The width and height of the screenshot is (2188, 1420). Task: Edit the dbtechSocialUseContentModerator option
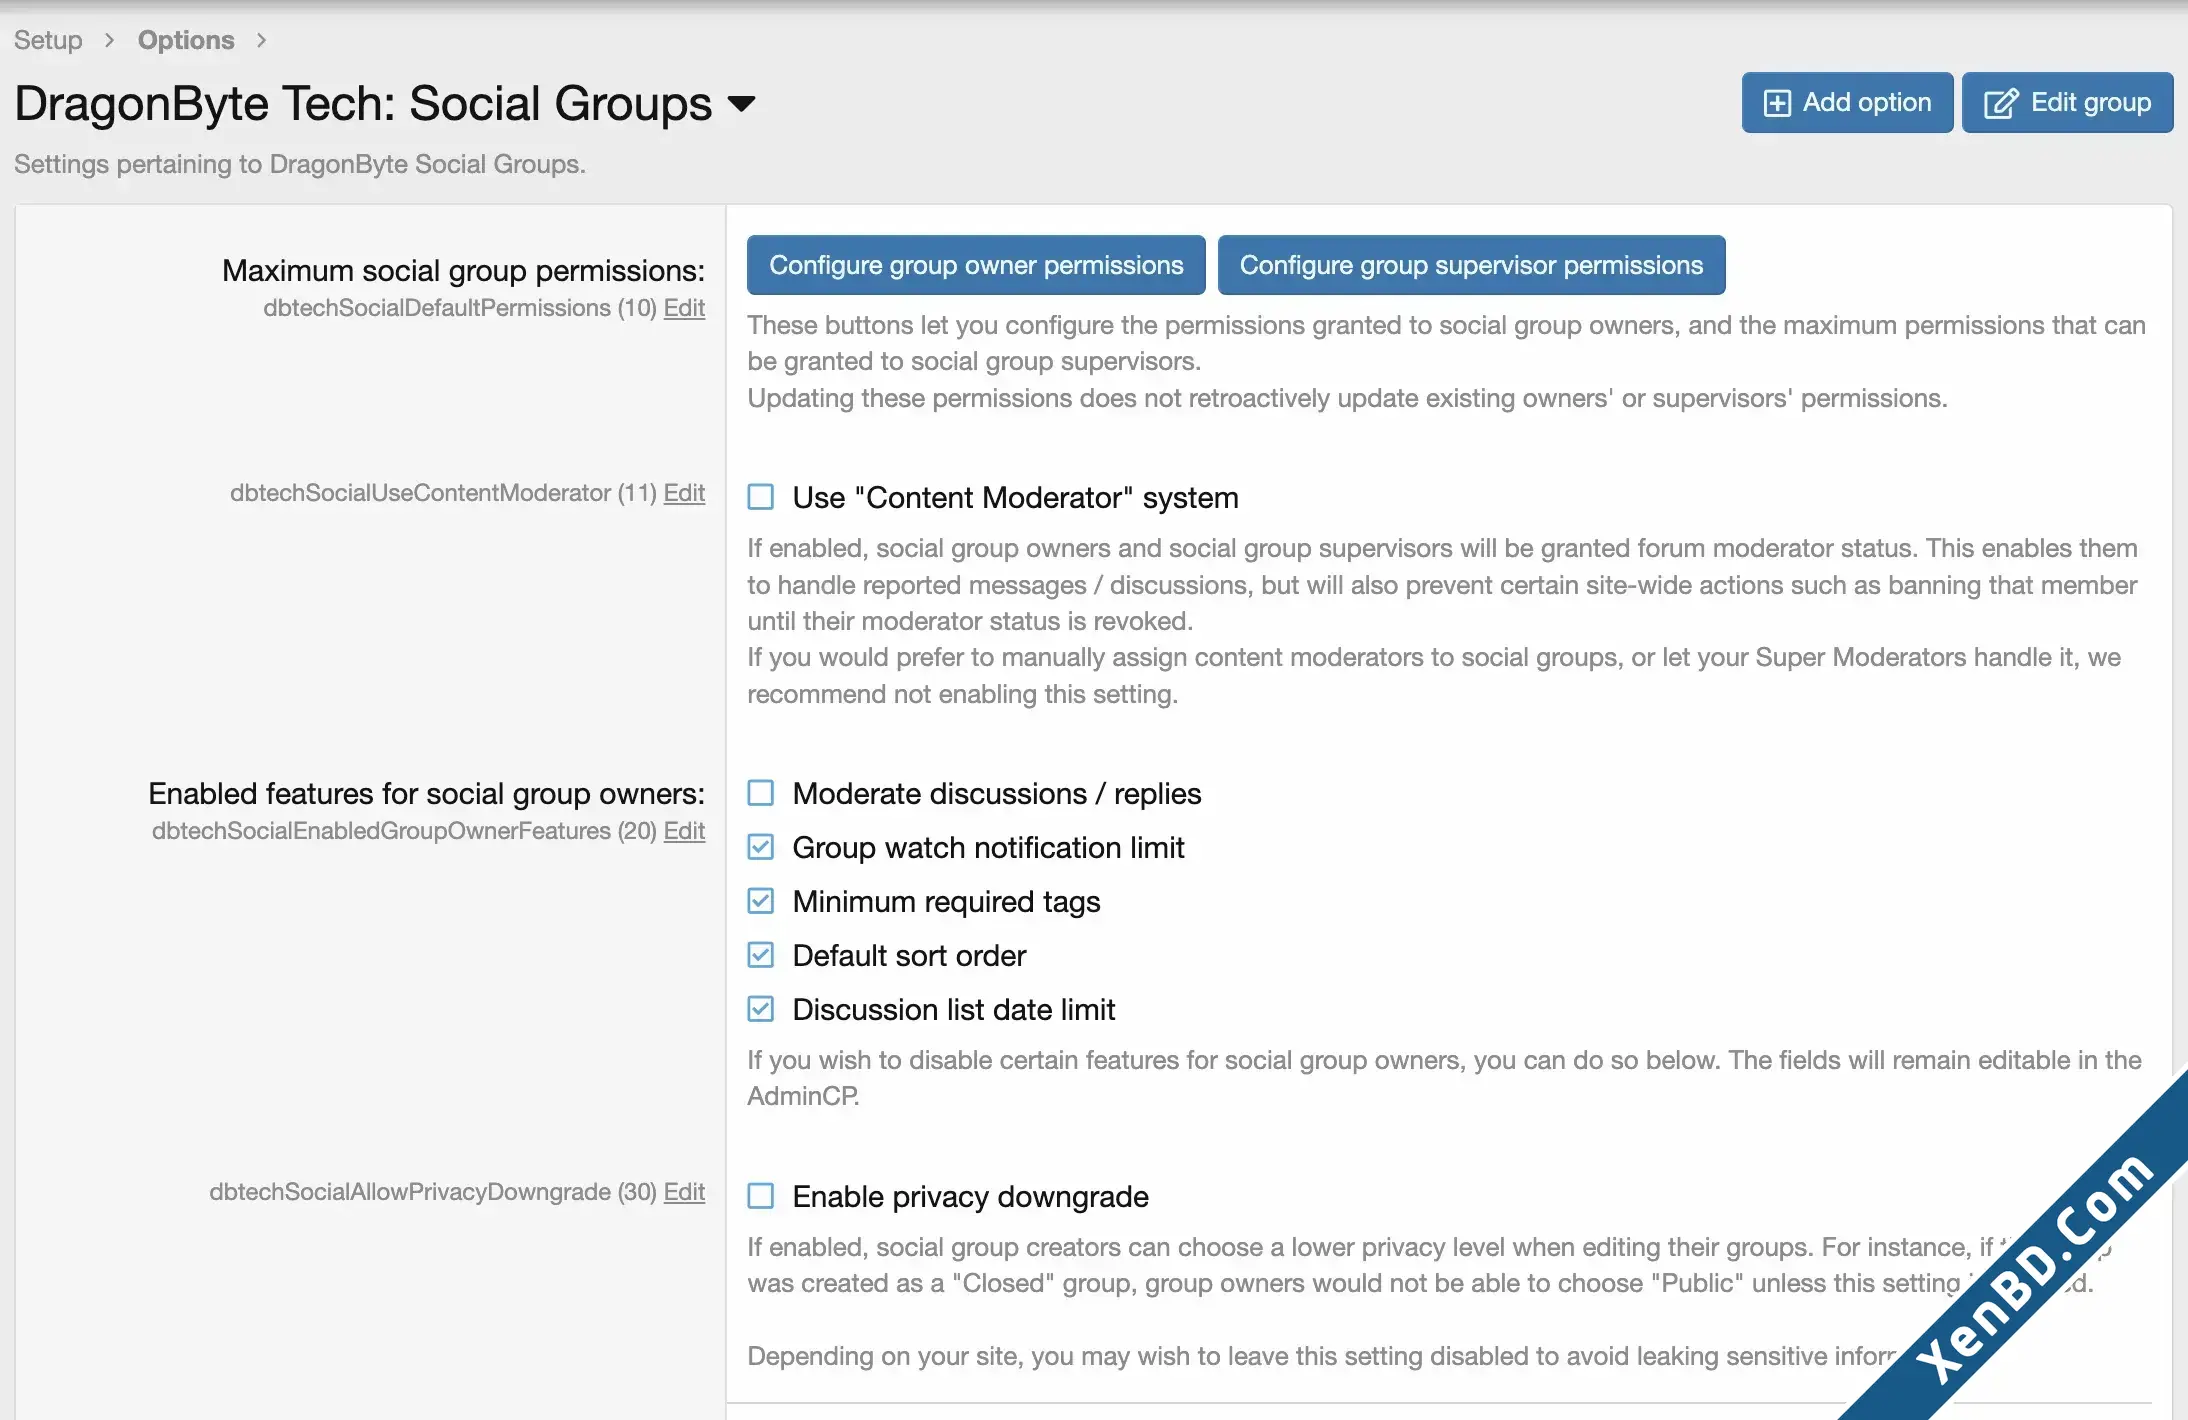[684, 493]
